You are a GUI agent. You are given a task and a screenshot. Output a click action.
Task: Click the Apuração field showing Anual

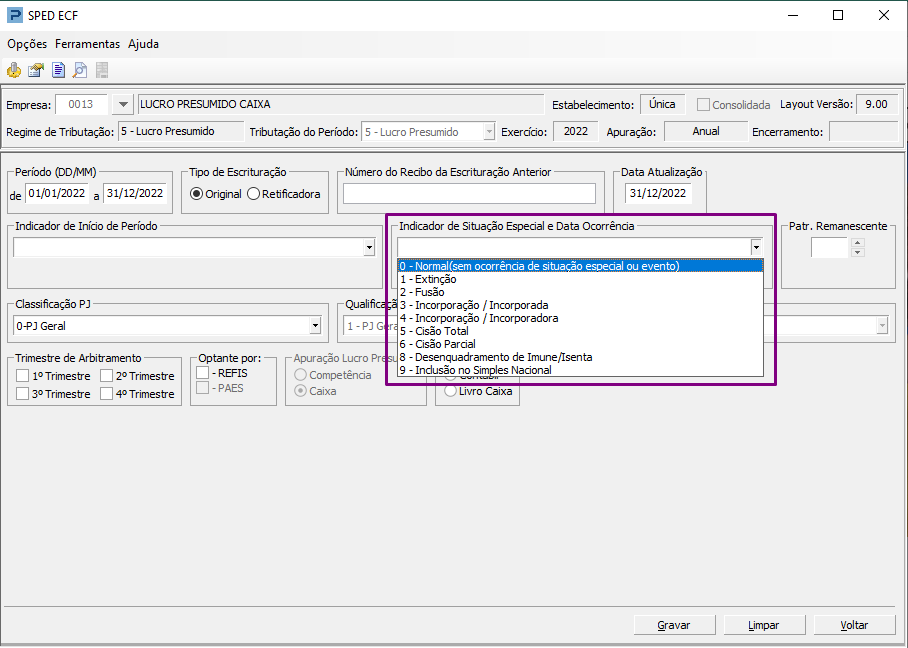706,131
